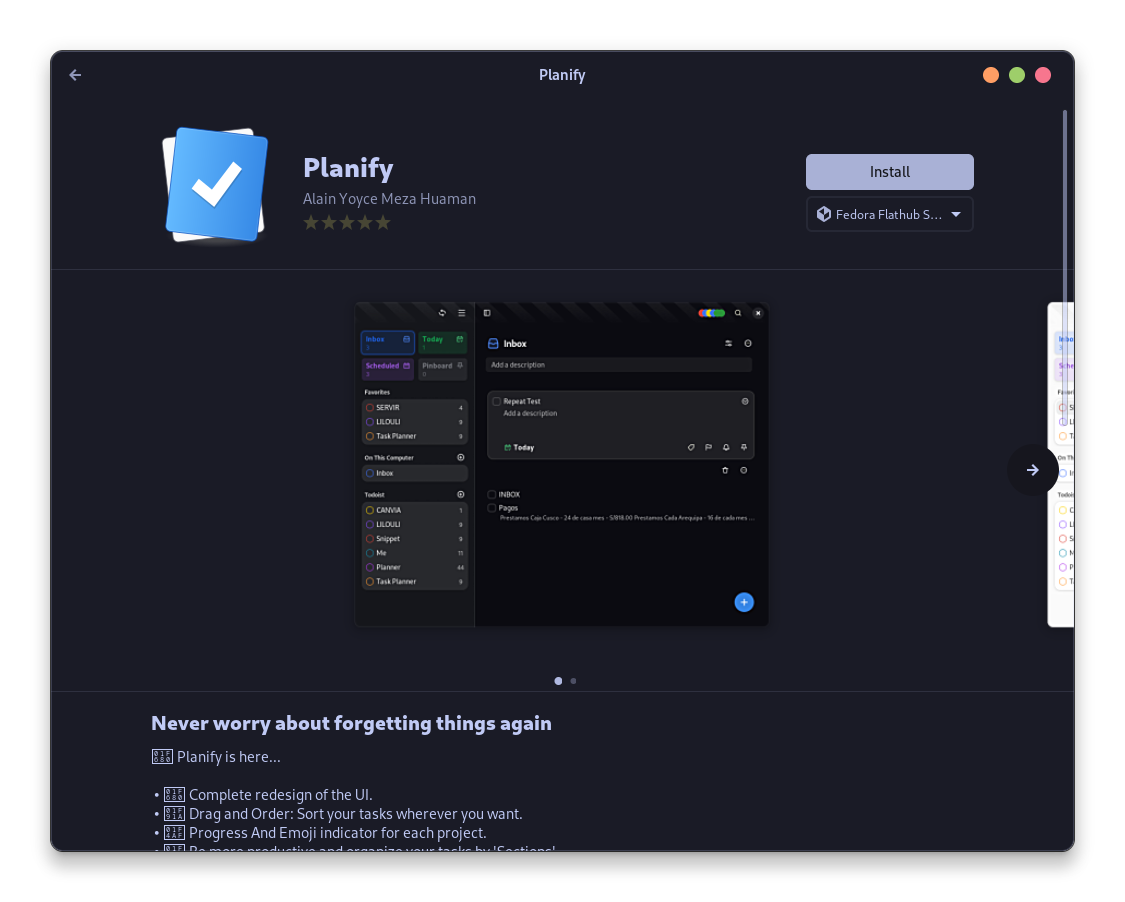Go back with the header arrow

coord(75,75)
